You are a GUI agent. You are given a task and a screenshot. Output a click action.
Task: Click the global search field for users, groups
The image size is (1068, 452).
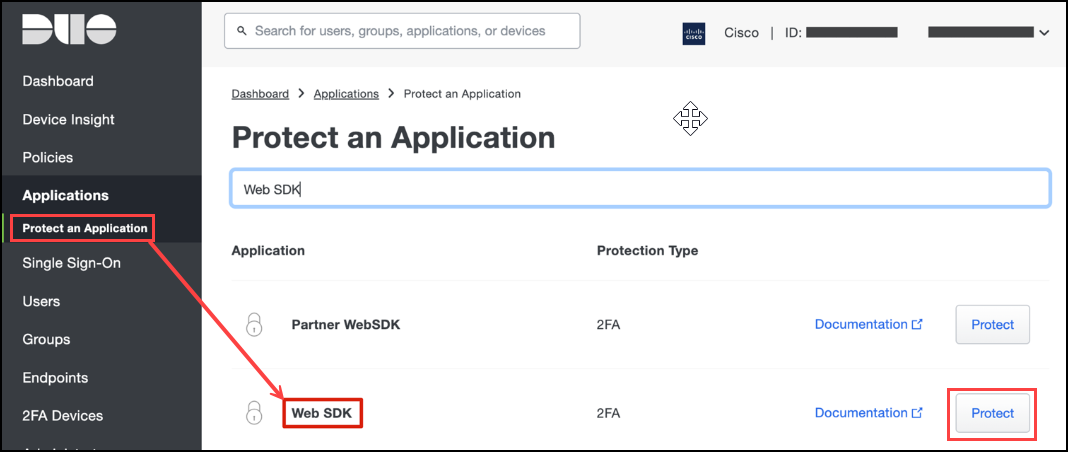(402, 31)
